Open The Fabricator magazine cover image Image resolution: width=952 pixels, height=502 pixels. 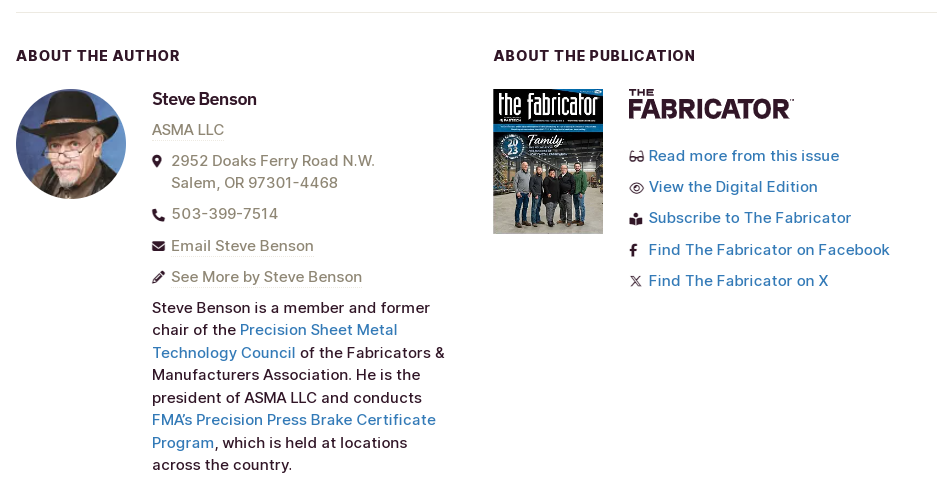[x=548, y=161]
